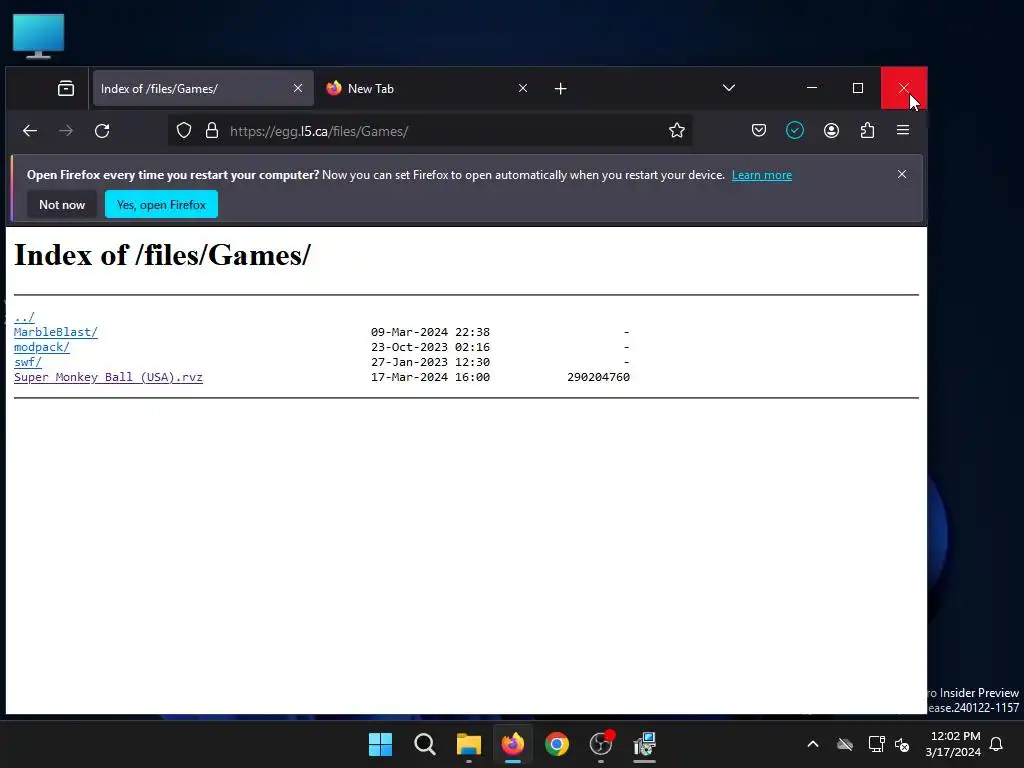This screenshot has height=768, width=1024.
Task: Dismiss the notification with Not now
Action: tap(62, 204)
